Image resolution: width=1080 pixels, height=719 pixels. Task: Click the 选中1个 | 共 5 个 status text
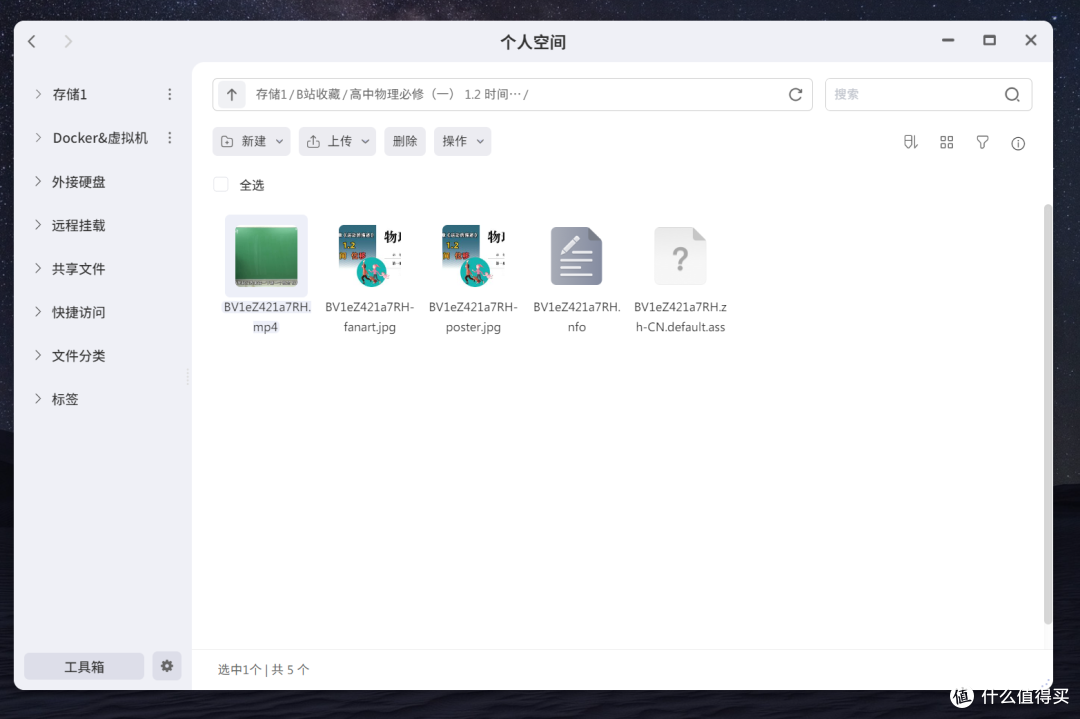coord(263,669)
